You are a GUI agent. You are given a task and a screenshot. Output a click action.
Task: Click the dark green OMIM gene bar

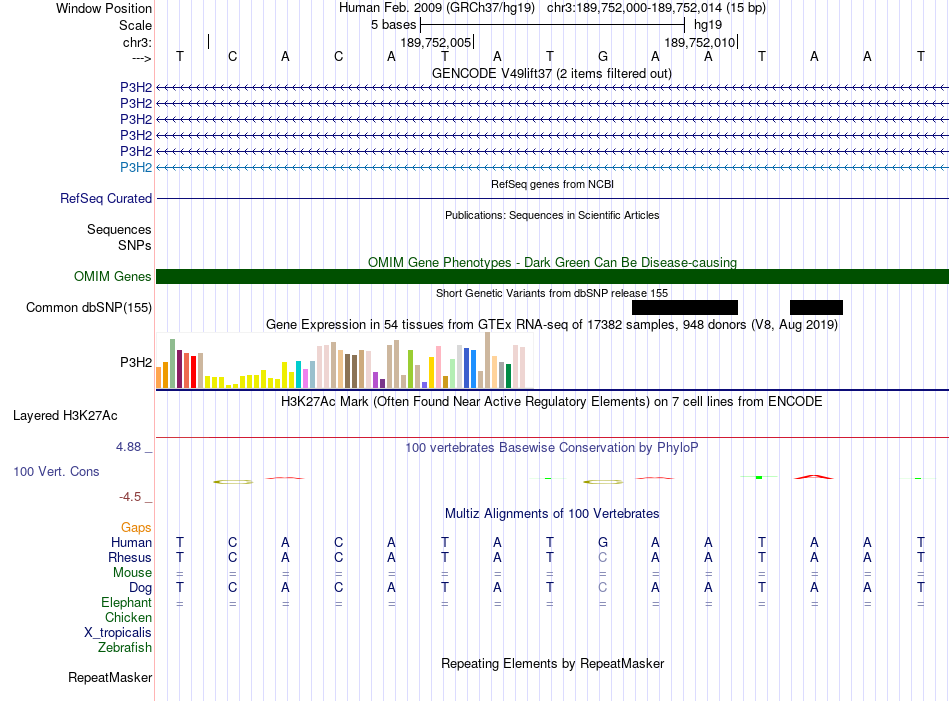point(552,276)
